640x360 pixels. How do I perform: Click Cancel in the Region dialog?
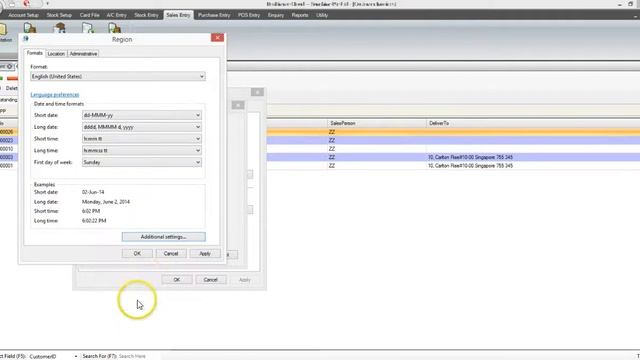(171, 253)
